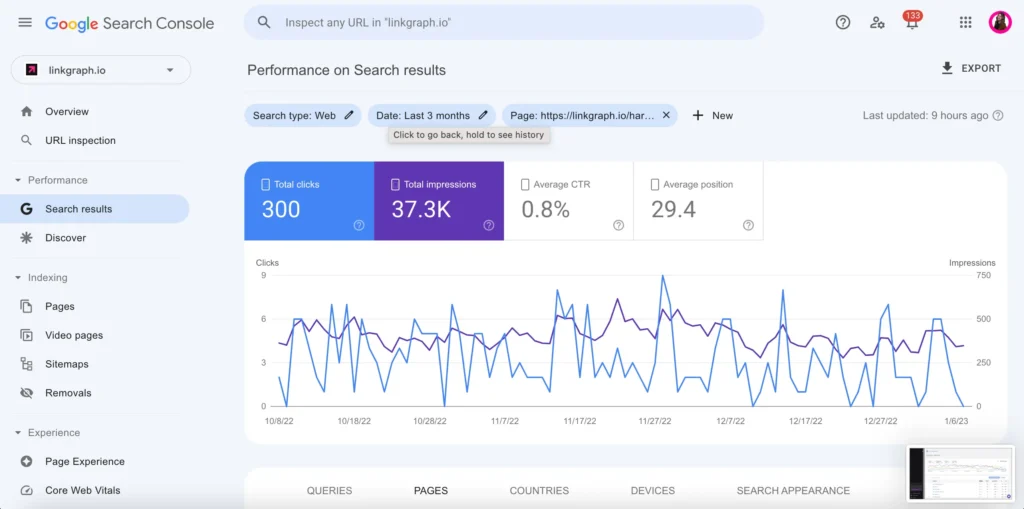Collapse the Performance sidebar section

point(18,180)
